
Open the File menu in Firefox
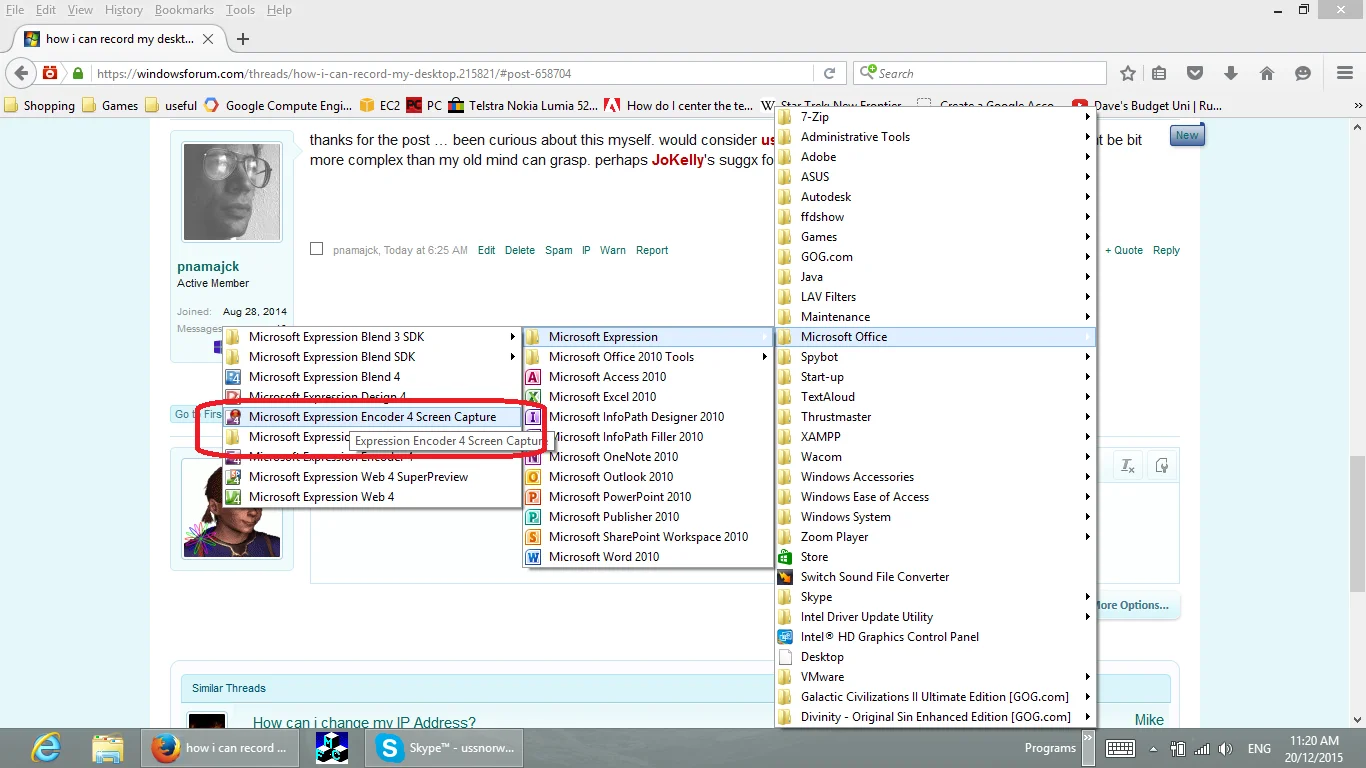[x=15, y=10]
